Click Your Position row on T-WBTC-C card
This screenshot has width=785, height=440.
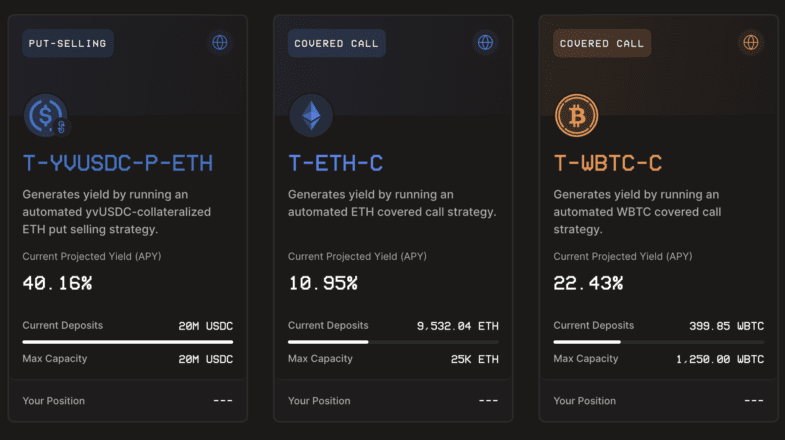tap(658, 400)
